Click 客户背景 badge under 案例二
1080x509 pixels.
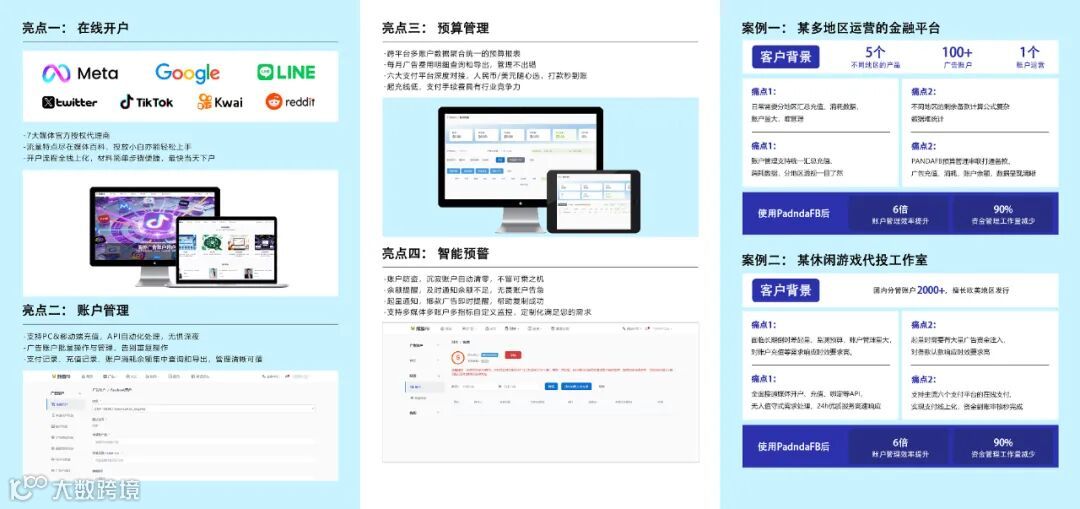click(786, 290)
